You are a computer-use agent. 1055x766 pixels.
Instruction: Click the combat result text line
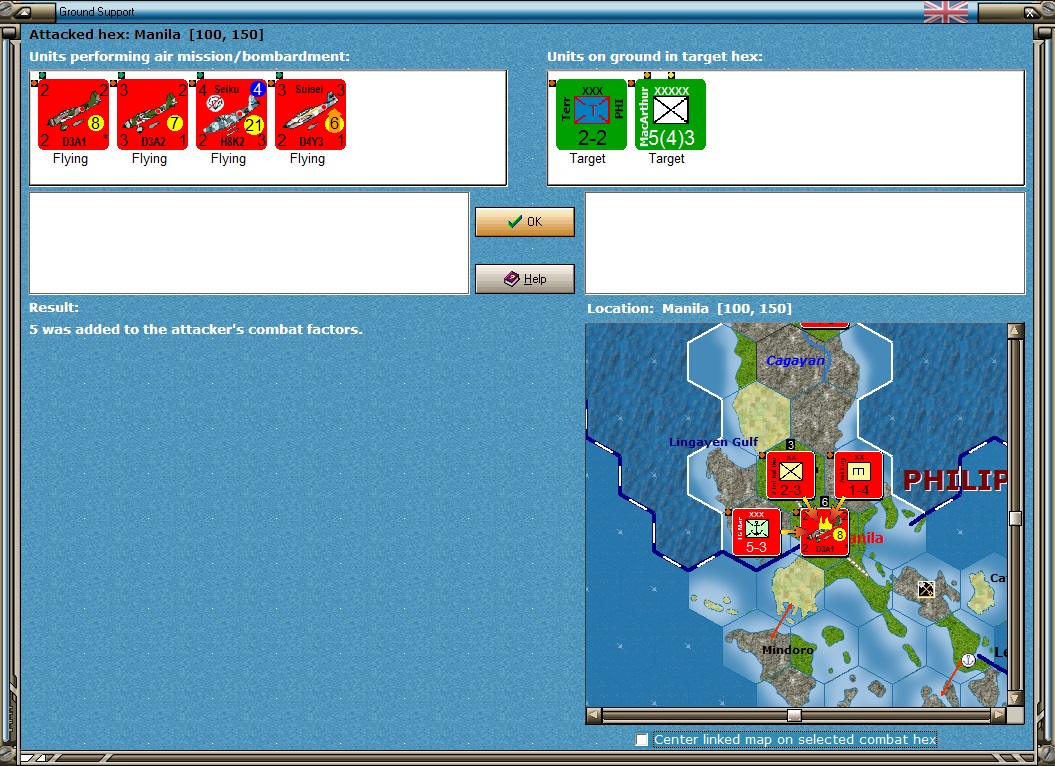(196, 330)
